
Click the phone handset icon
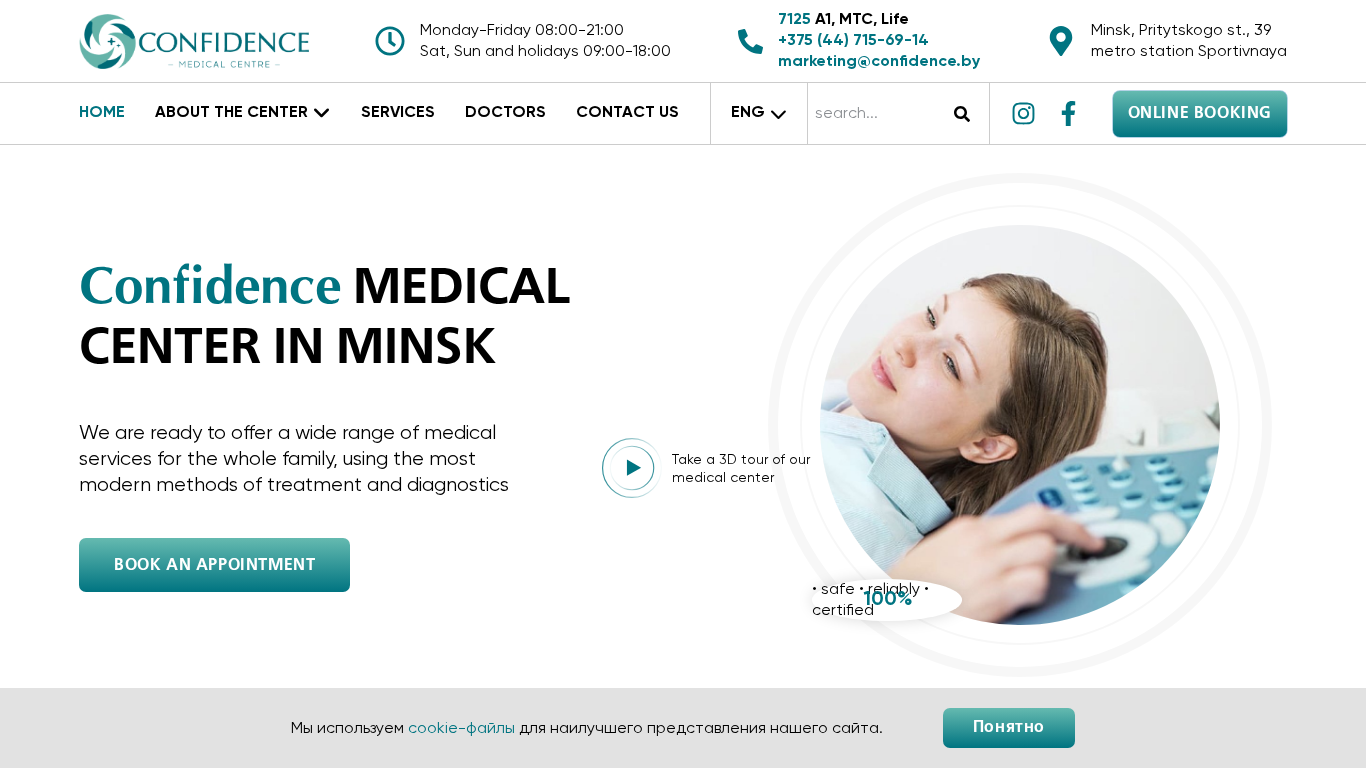(x=750, y=41)
